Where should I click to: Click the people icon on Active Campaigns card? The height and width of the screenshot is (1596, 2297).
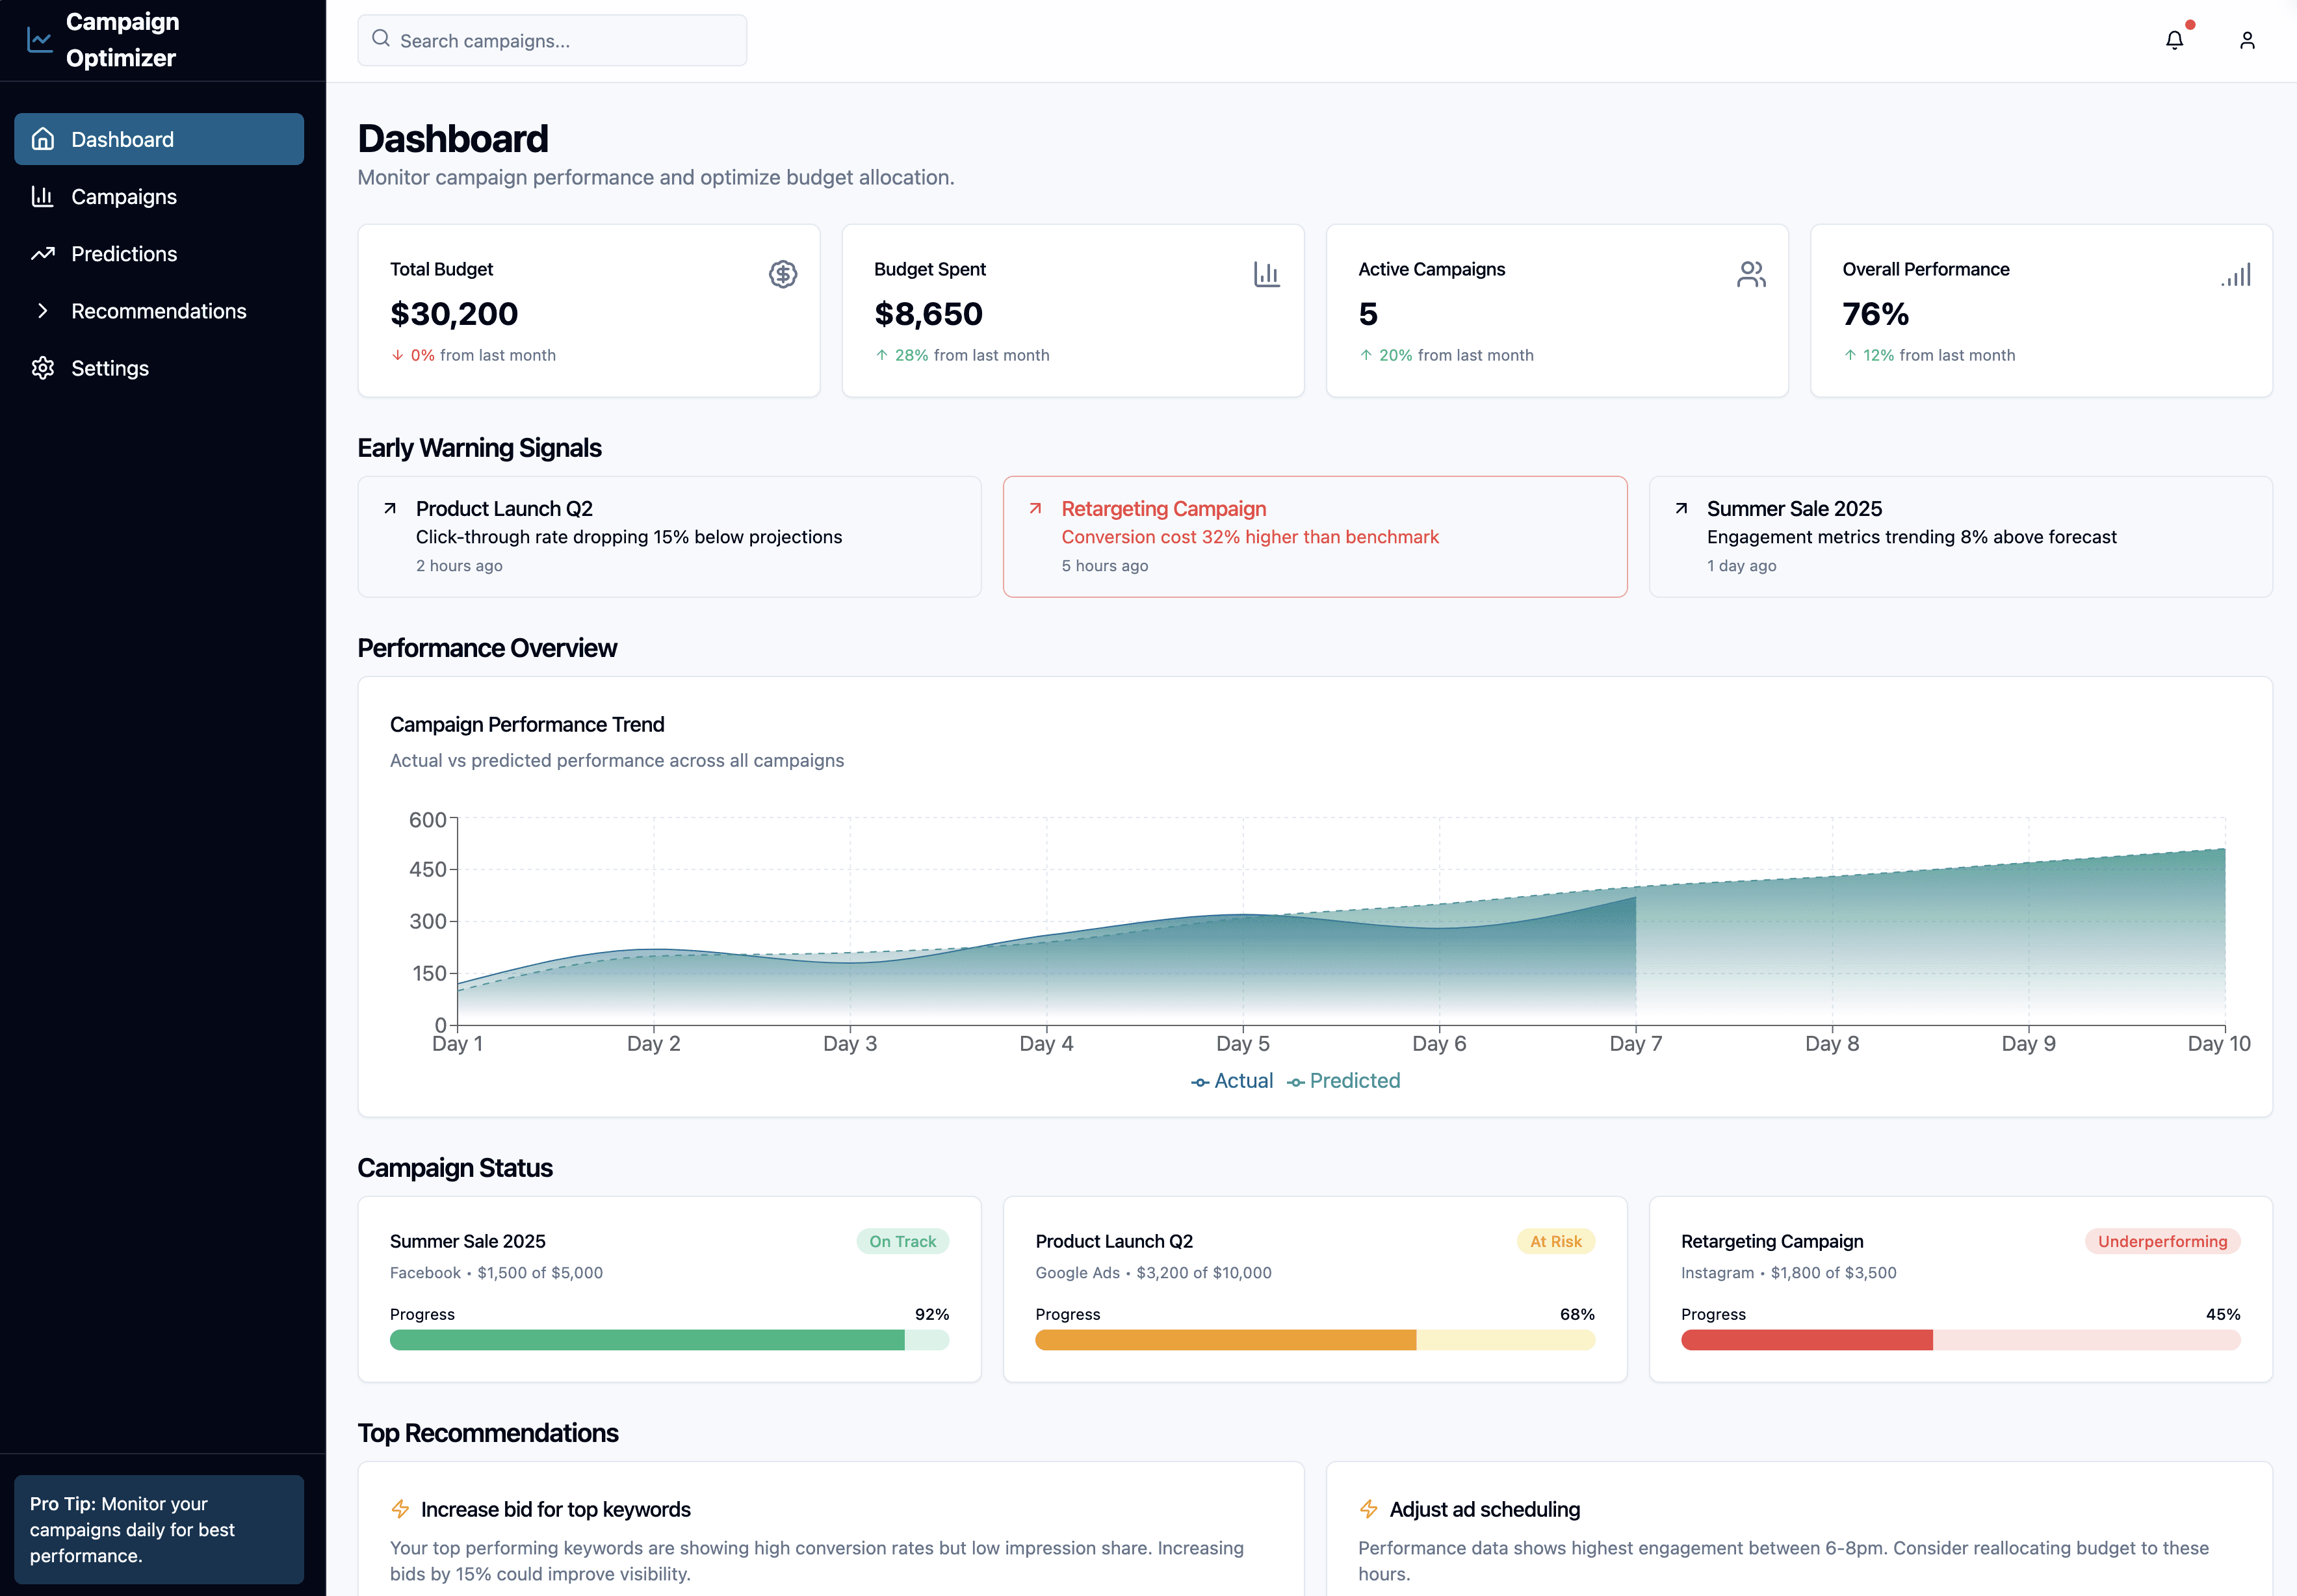(1752, 274)
